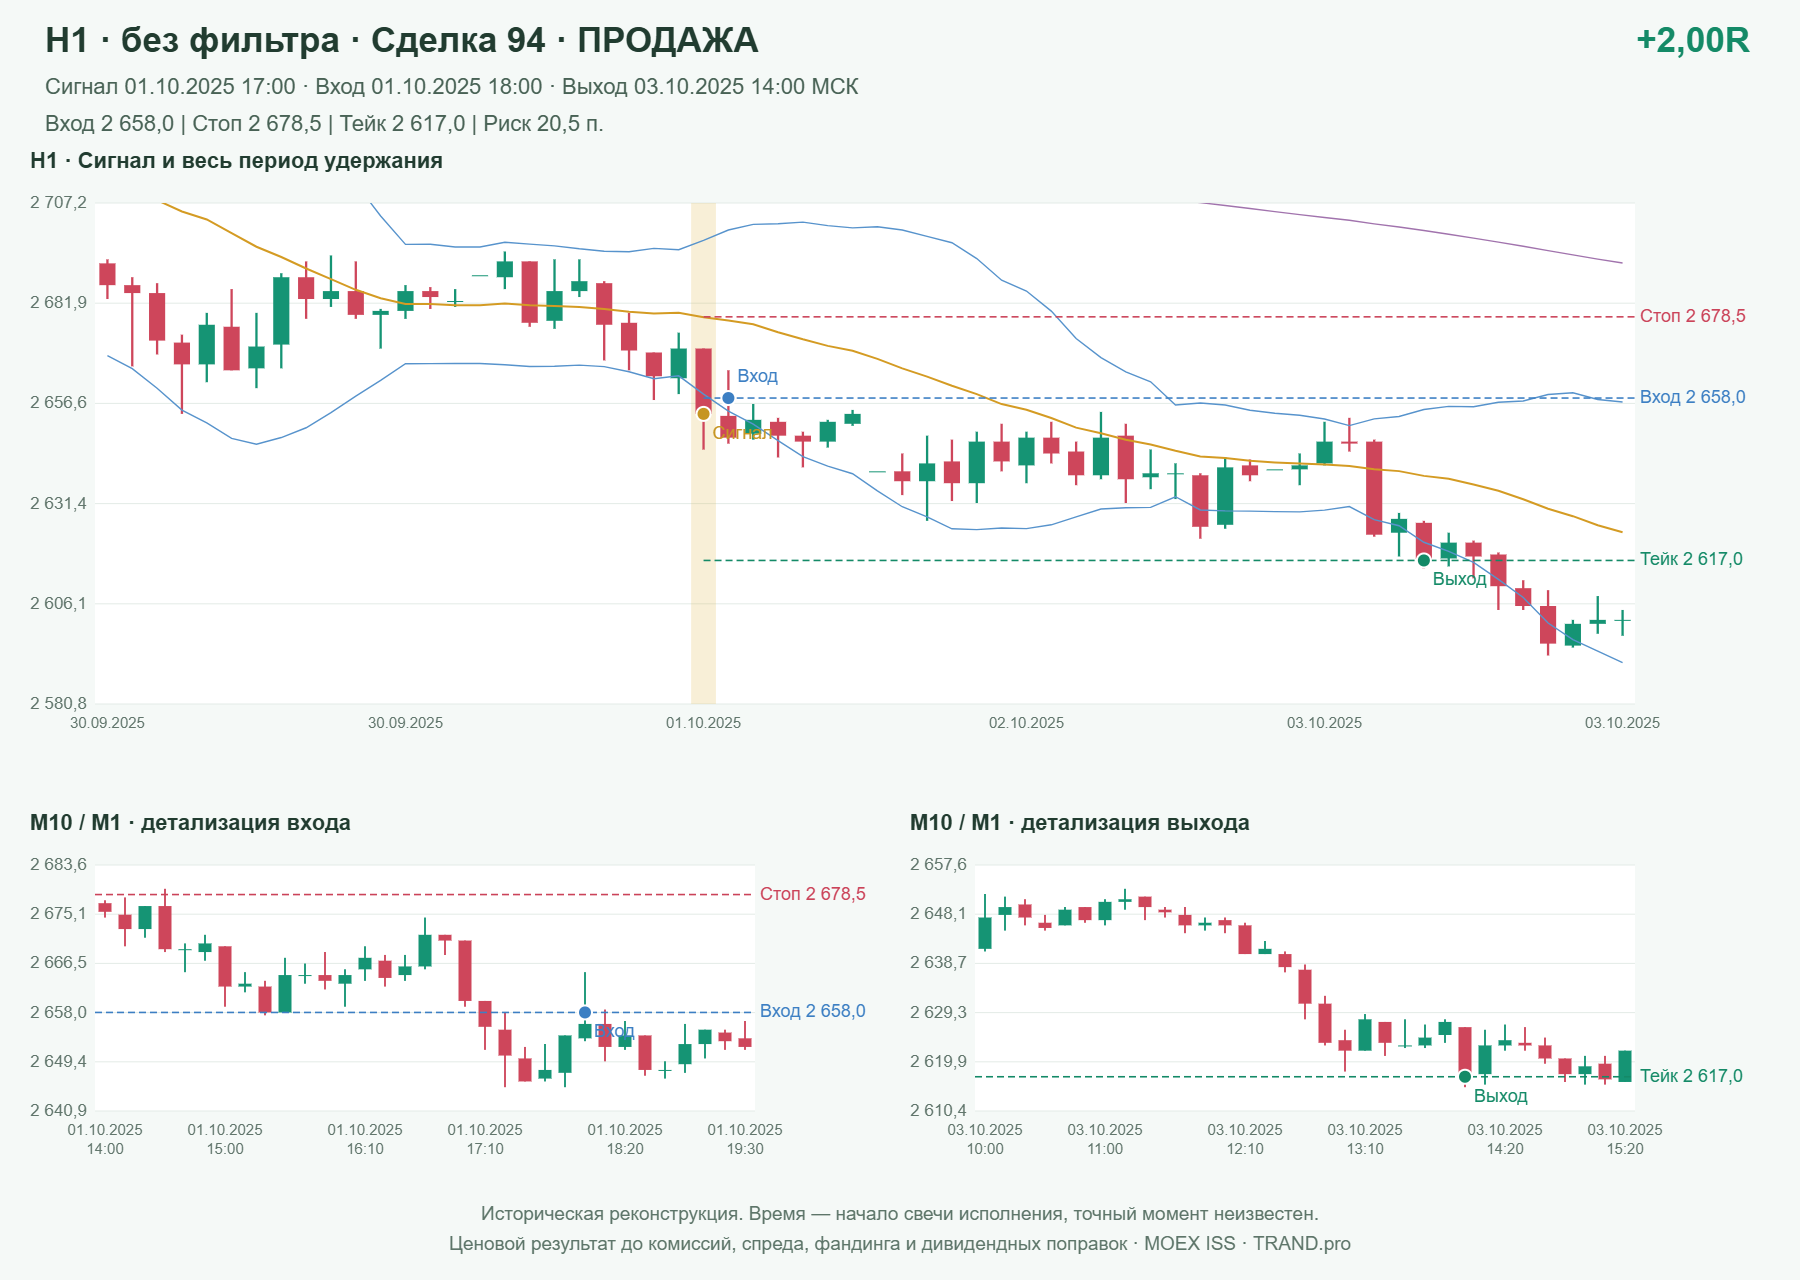Click the 01.10.2025 date on H1 X-axis
This screenshot has height=1280, width=1800.
(x=703, y=723)
